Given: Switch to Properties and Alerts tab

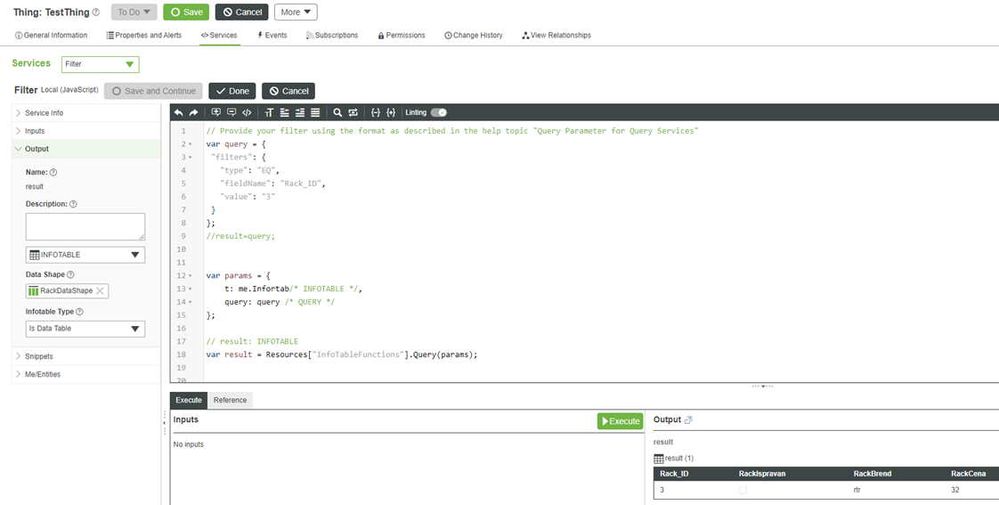Looking at the screenshot, I should coord(144,36).
